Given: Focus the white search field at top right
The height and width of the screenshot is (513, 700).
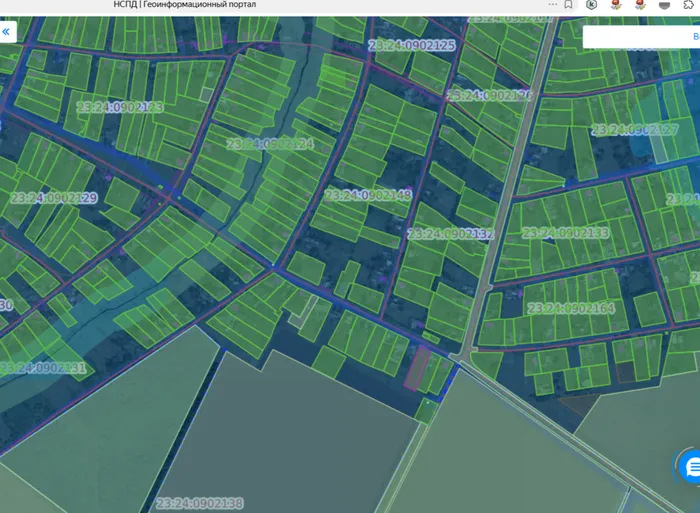Looking at the screenshot, I should point(640,36).
